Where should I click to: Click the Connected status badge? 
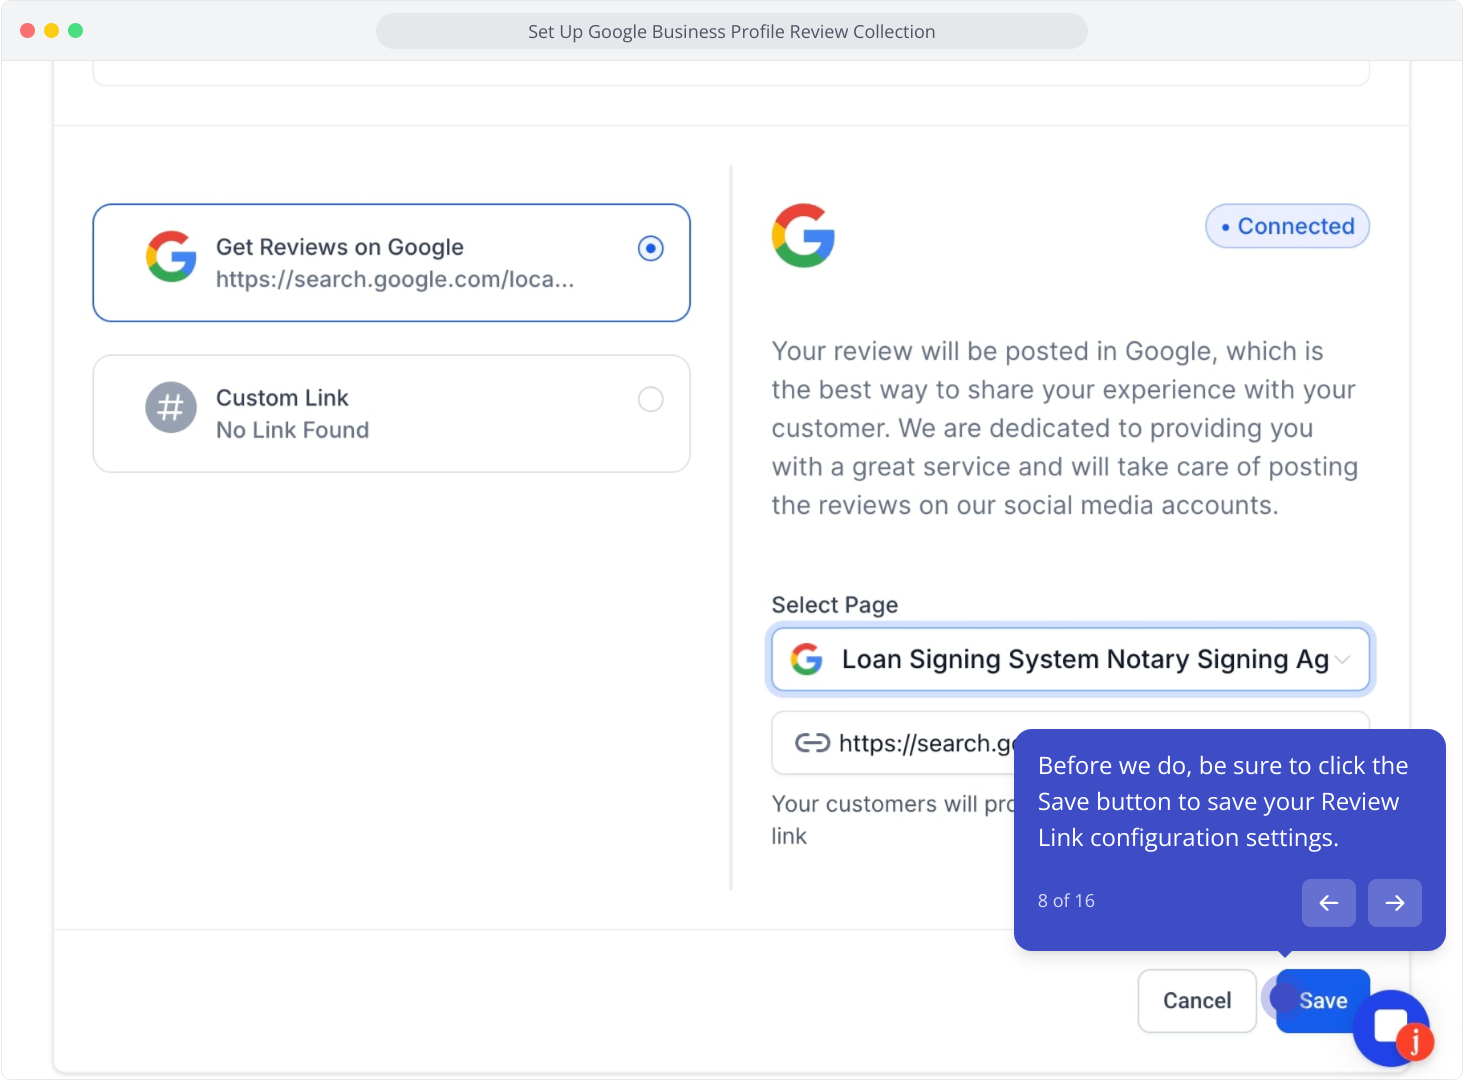click(x=1287, y=226)
